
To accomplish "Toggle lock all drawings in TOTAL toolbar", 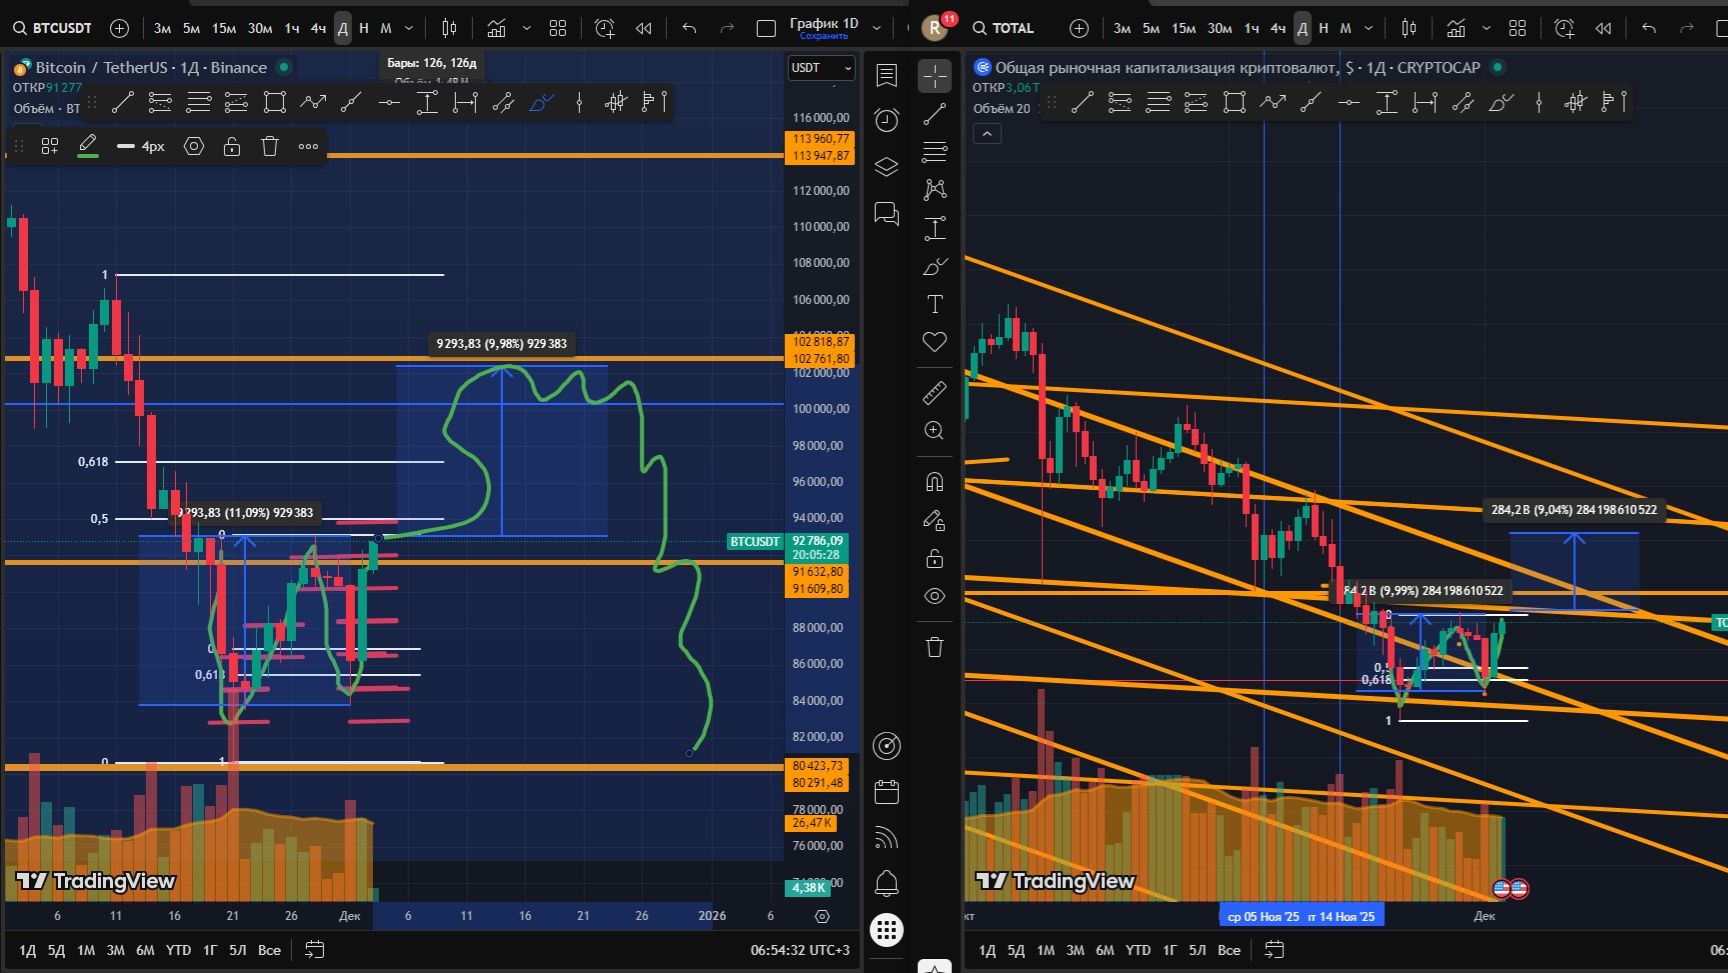I will [x=935, y=558].
